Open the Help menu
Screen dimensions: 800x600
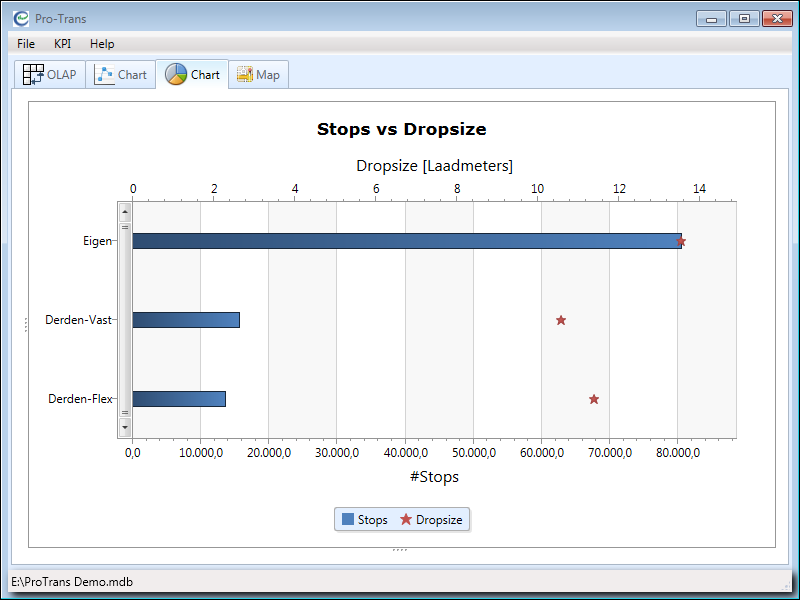[x=102, y=44]
